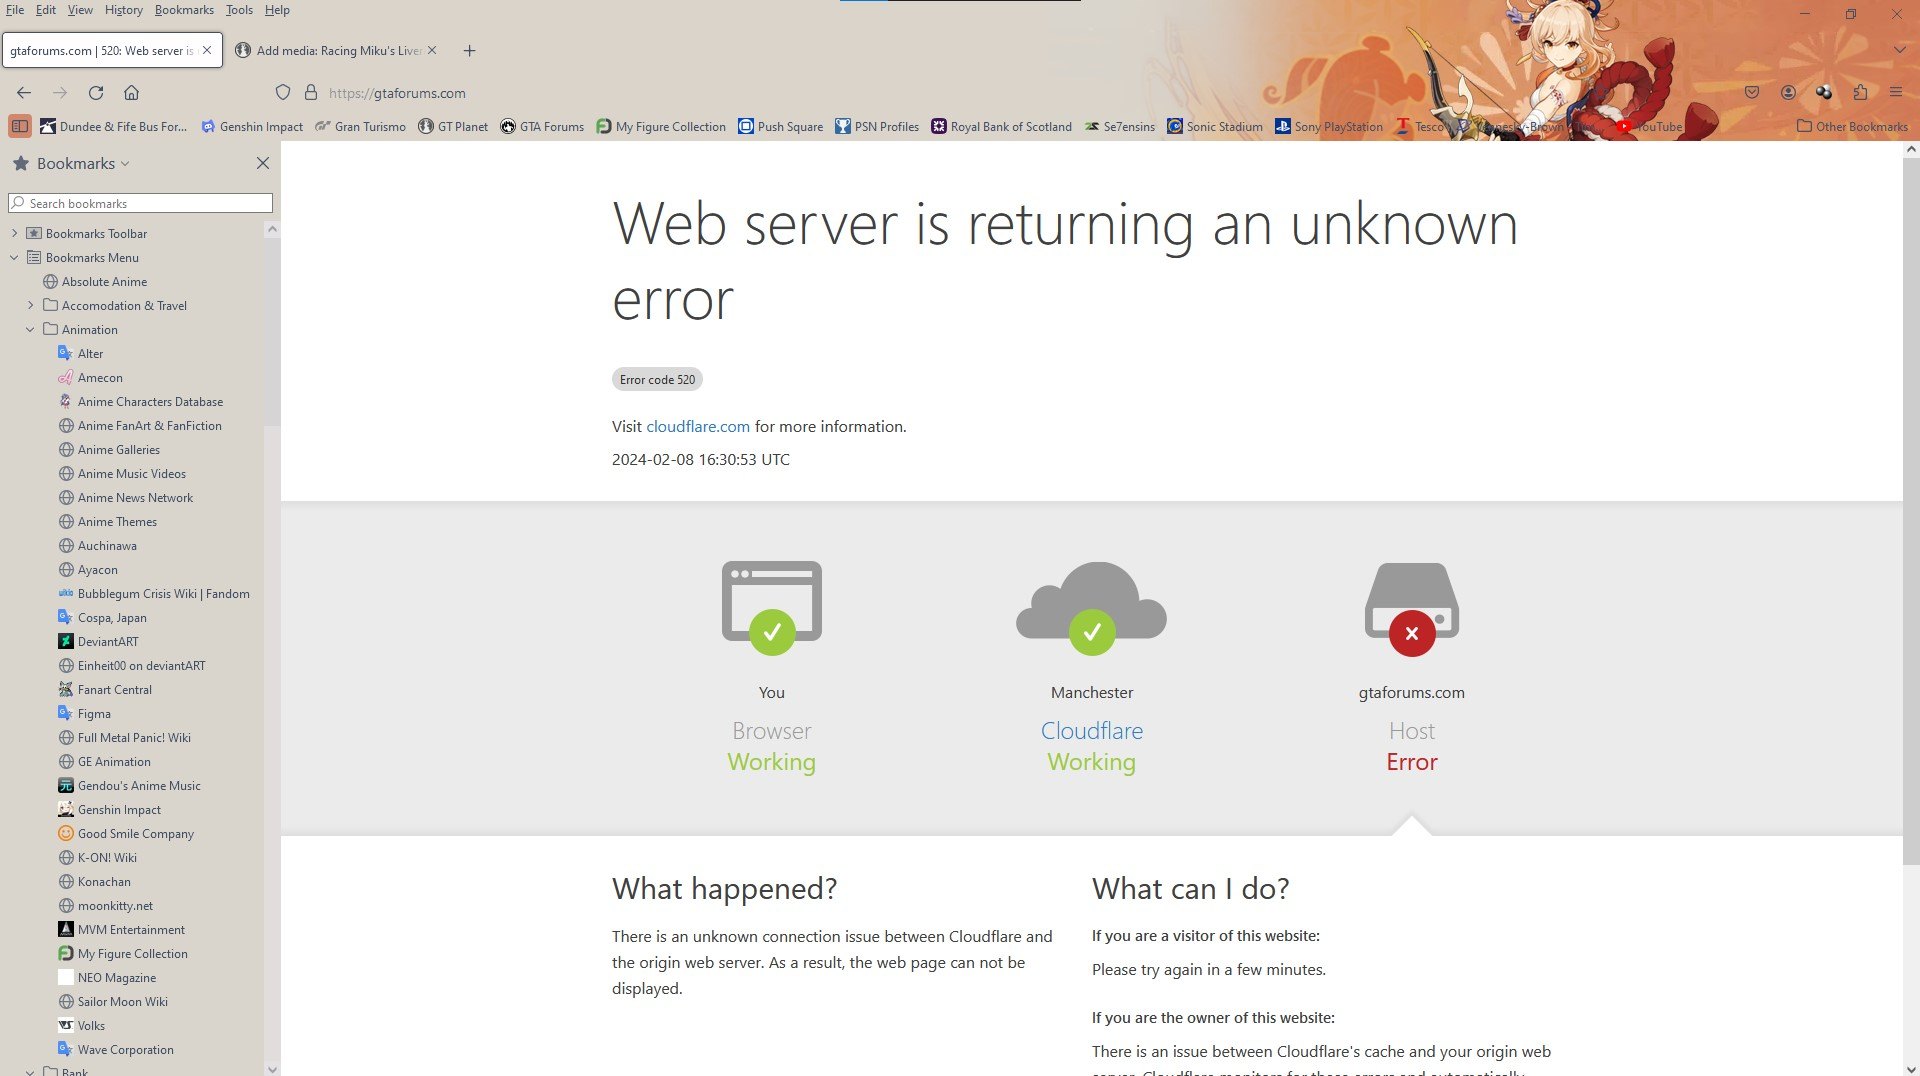Close the Add media Racing Miku tab
Image resolution: width=1920 pixels, height=1076 pixels.
pos(432,50)
